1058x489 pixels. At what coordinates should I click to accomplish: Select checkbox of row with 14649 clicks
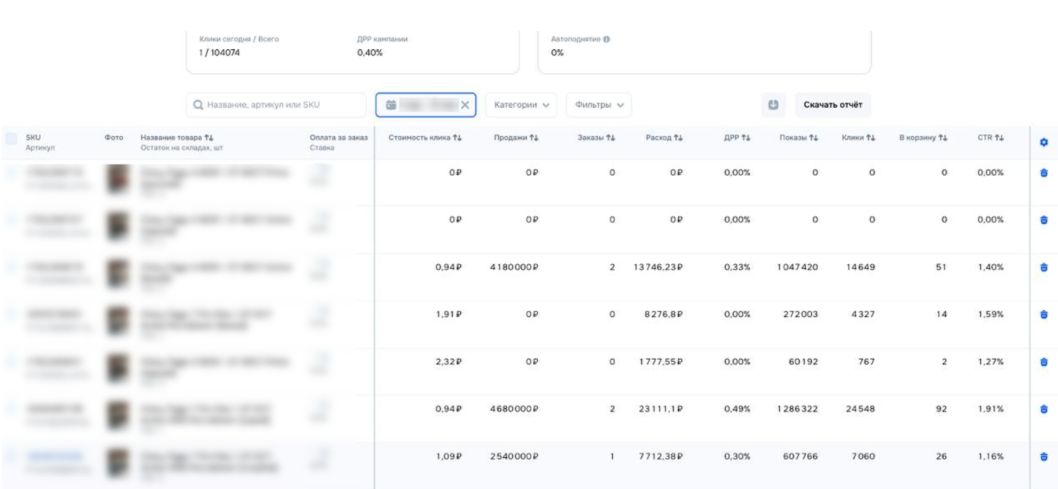click(x=11, y=267)
